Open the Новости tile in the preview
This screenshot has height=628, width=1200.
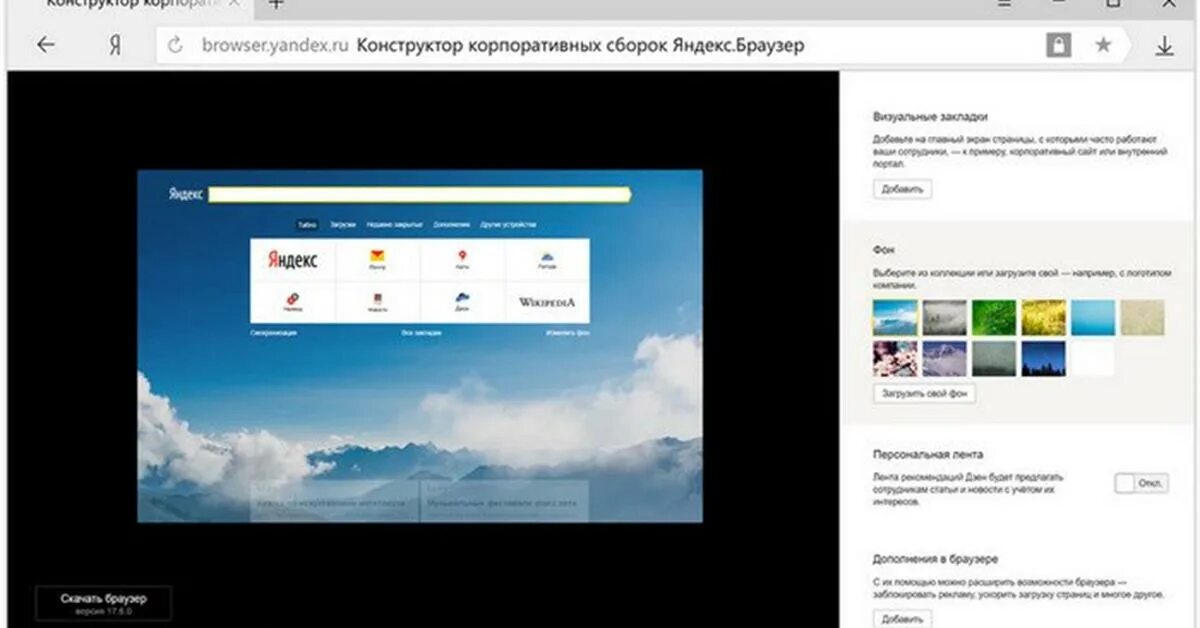coord(378,302)
